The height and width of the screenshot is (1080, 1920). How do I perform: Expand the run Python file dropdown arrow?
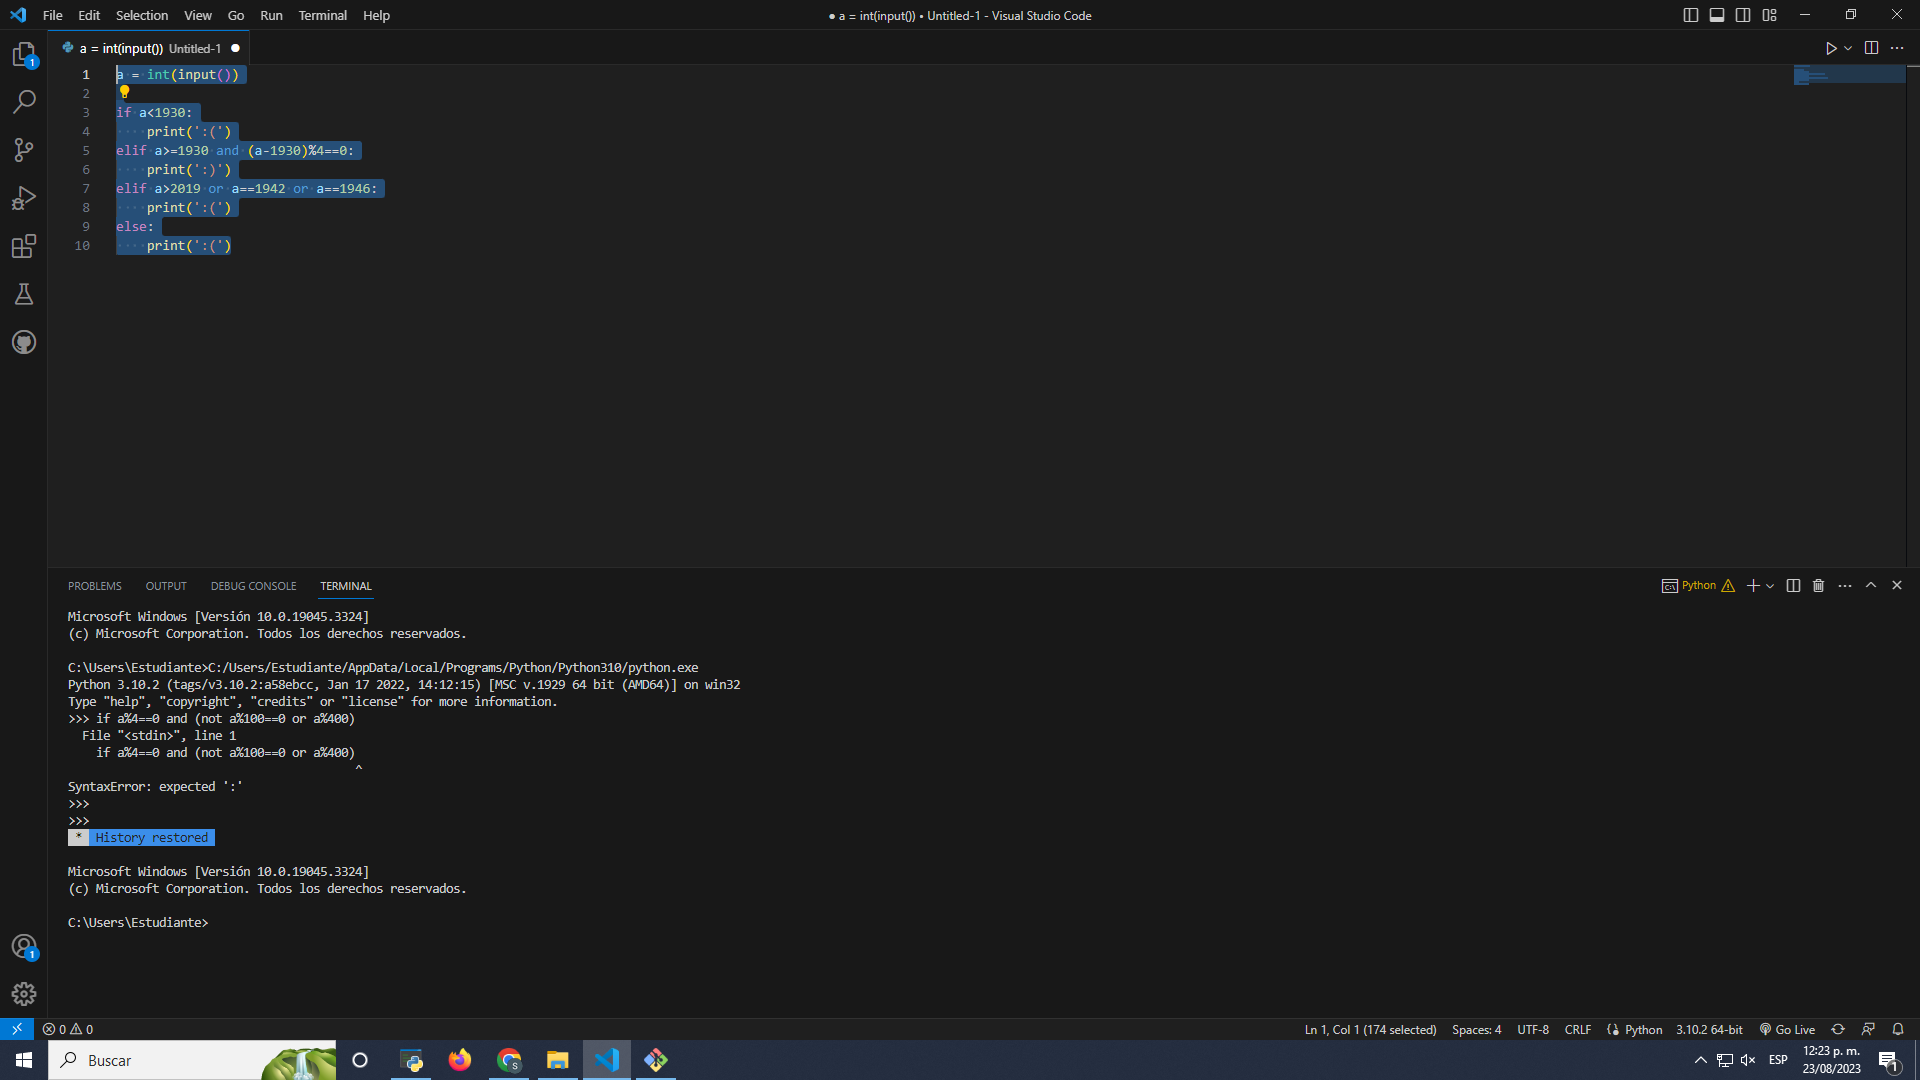pos(1848,48)
